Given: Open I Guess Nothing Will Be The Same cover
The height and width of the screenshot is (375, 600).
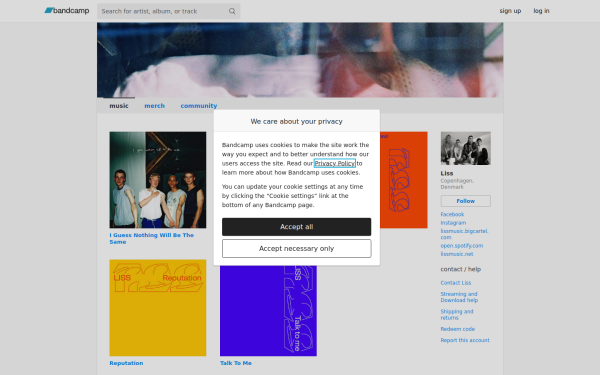Looking at the screenshot, I should [158, 180].
